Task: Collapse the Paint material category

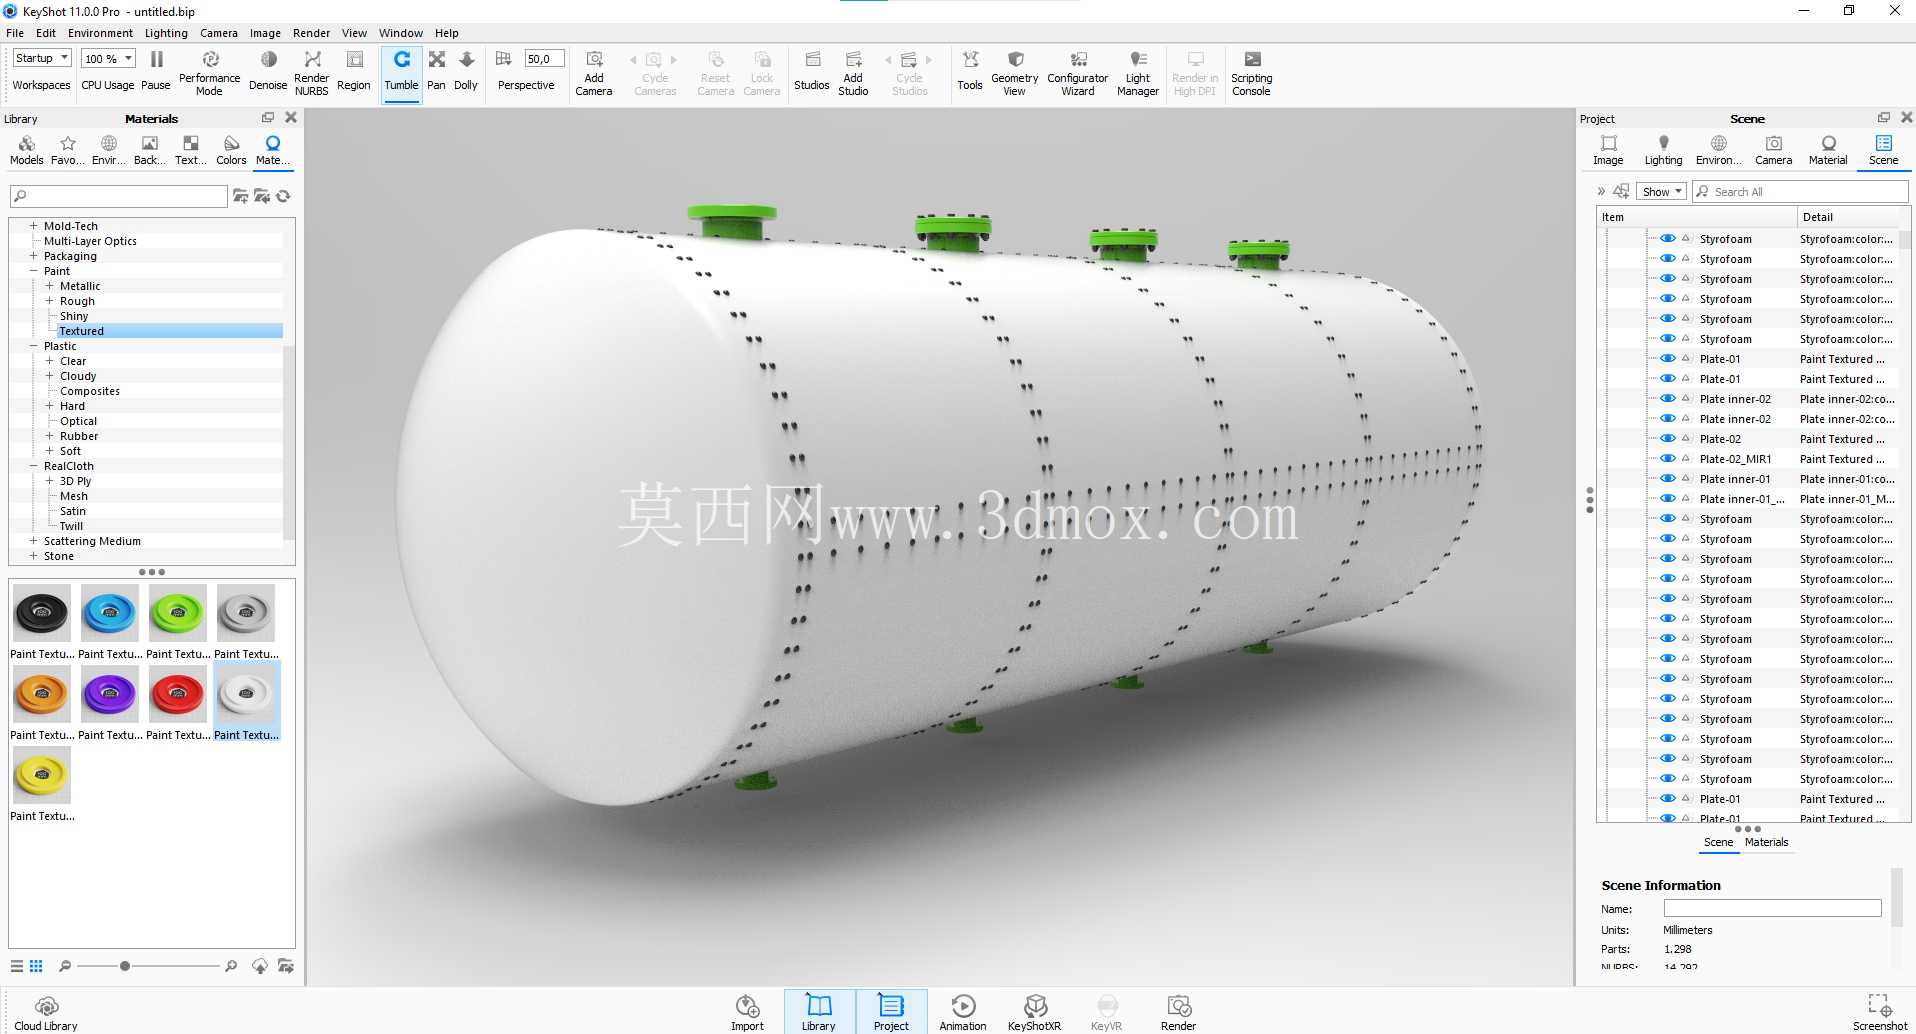Action: point(33,271)
